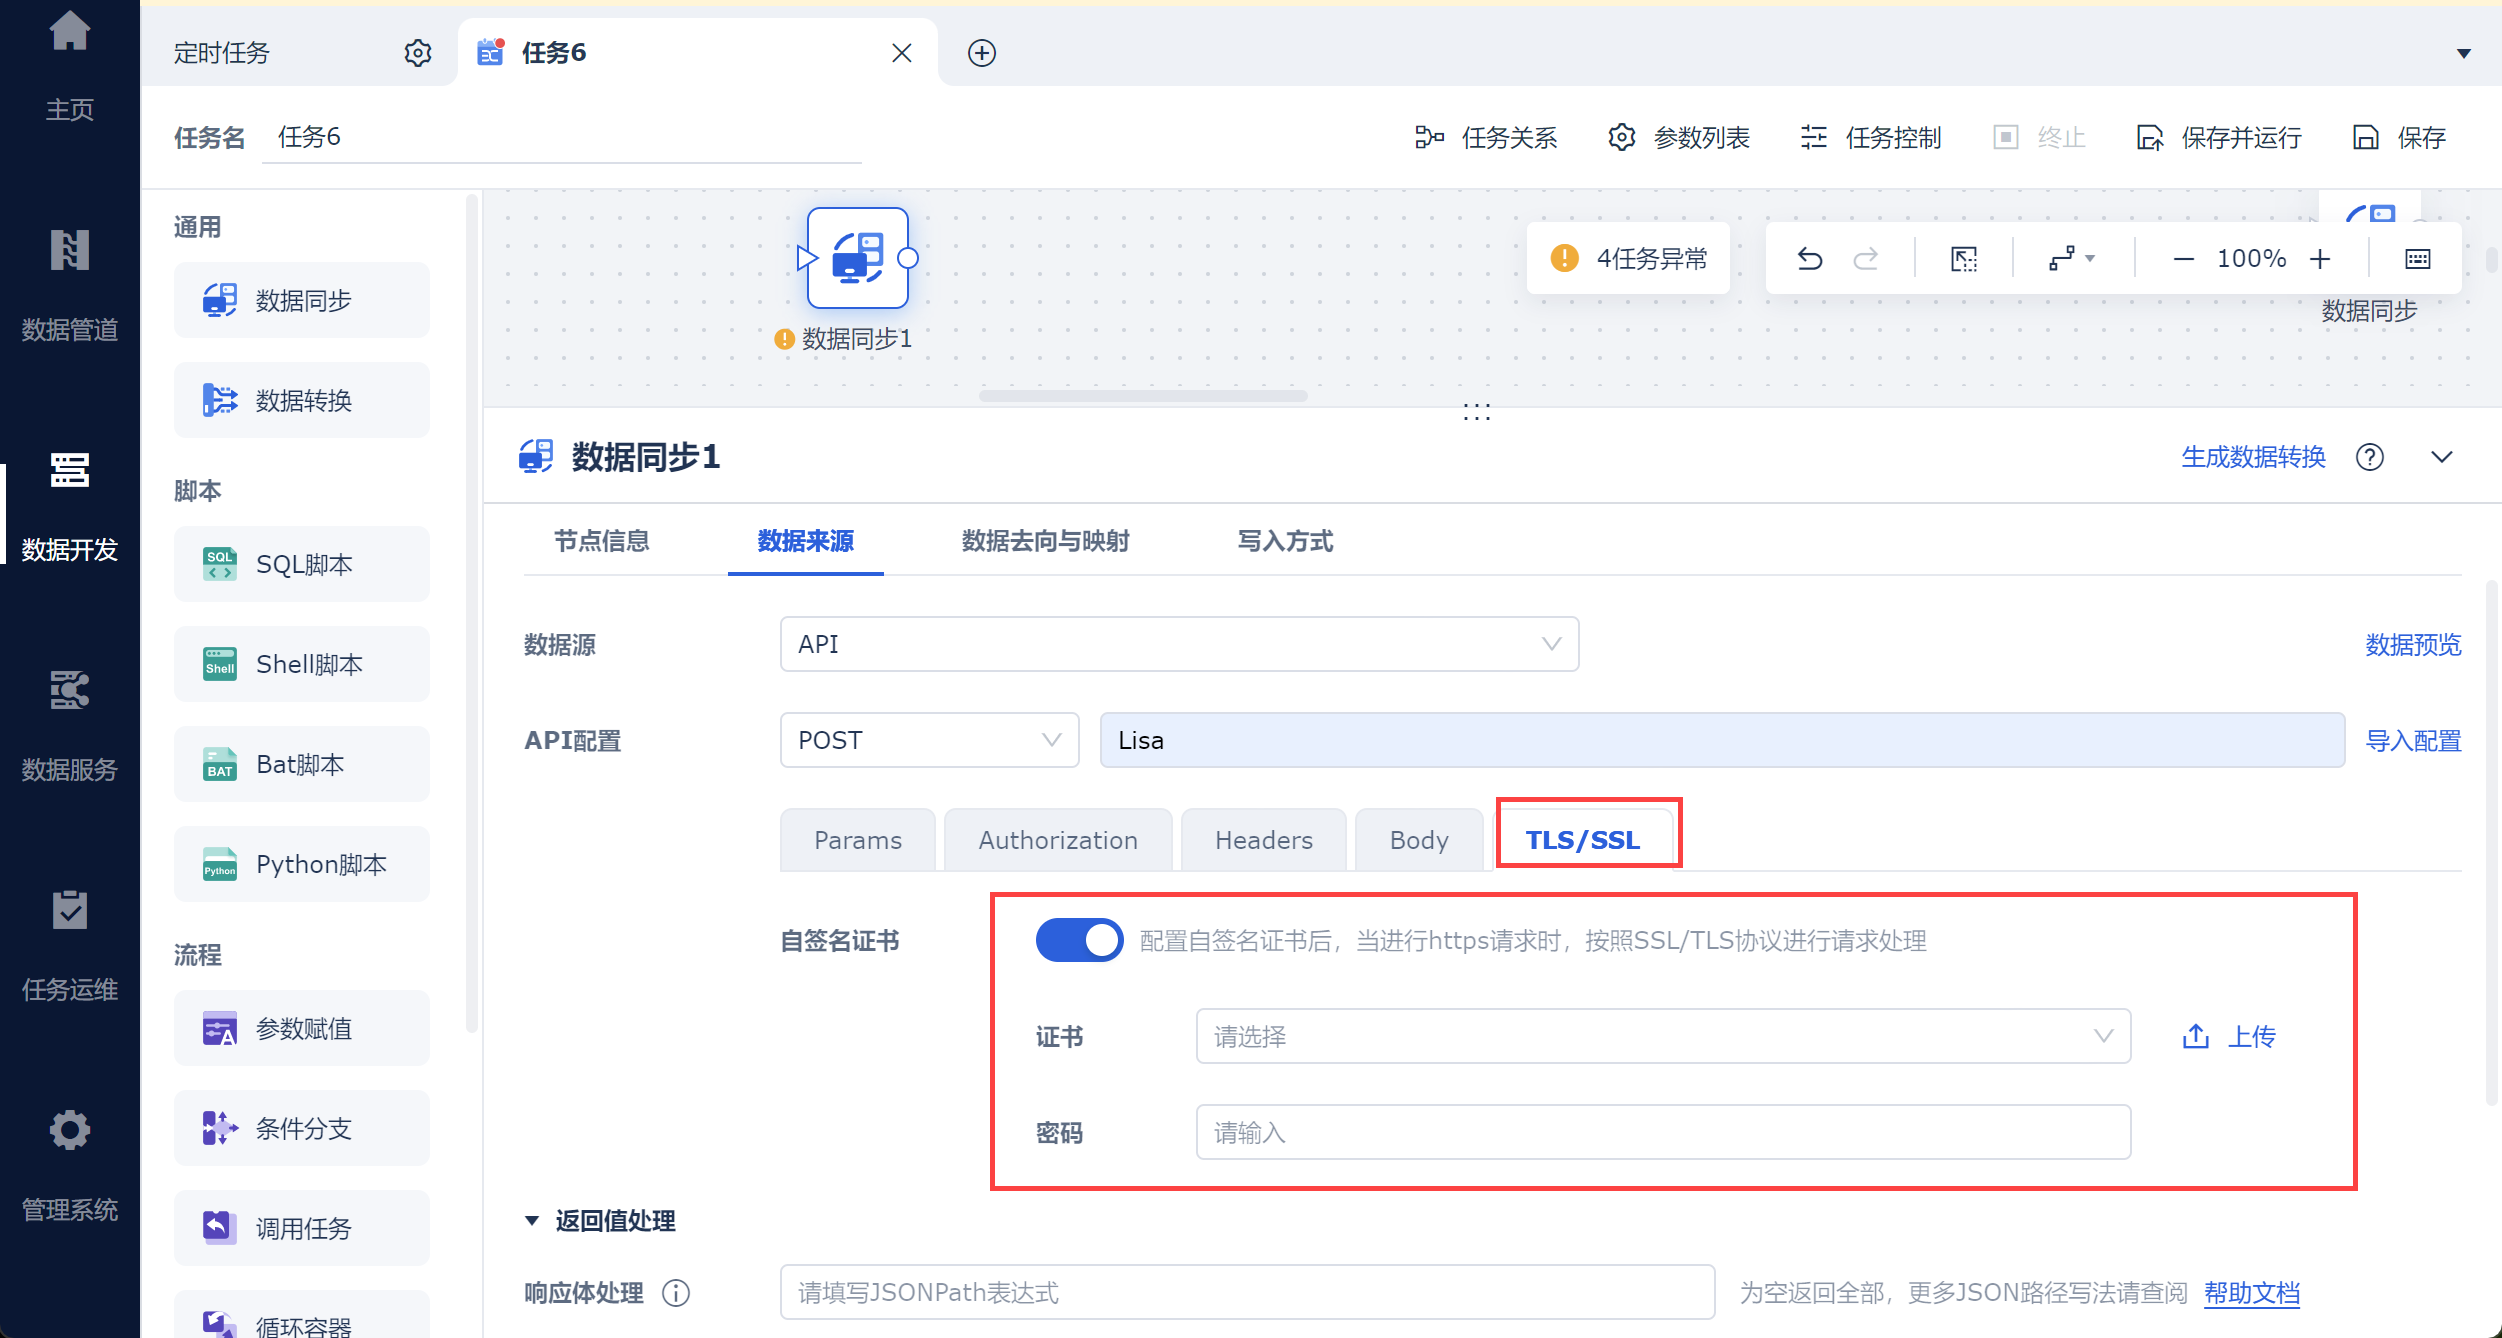2502x1338 pixels.
Task: Open settings gear beside 定时任务
Action: [417, 53]
